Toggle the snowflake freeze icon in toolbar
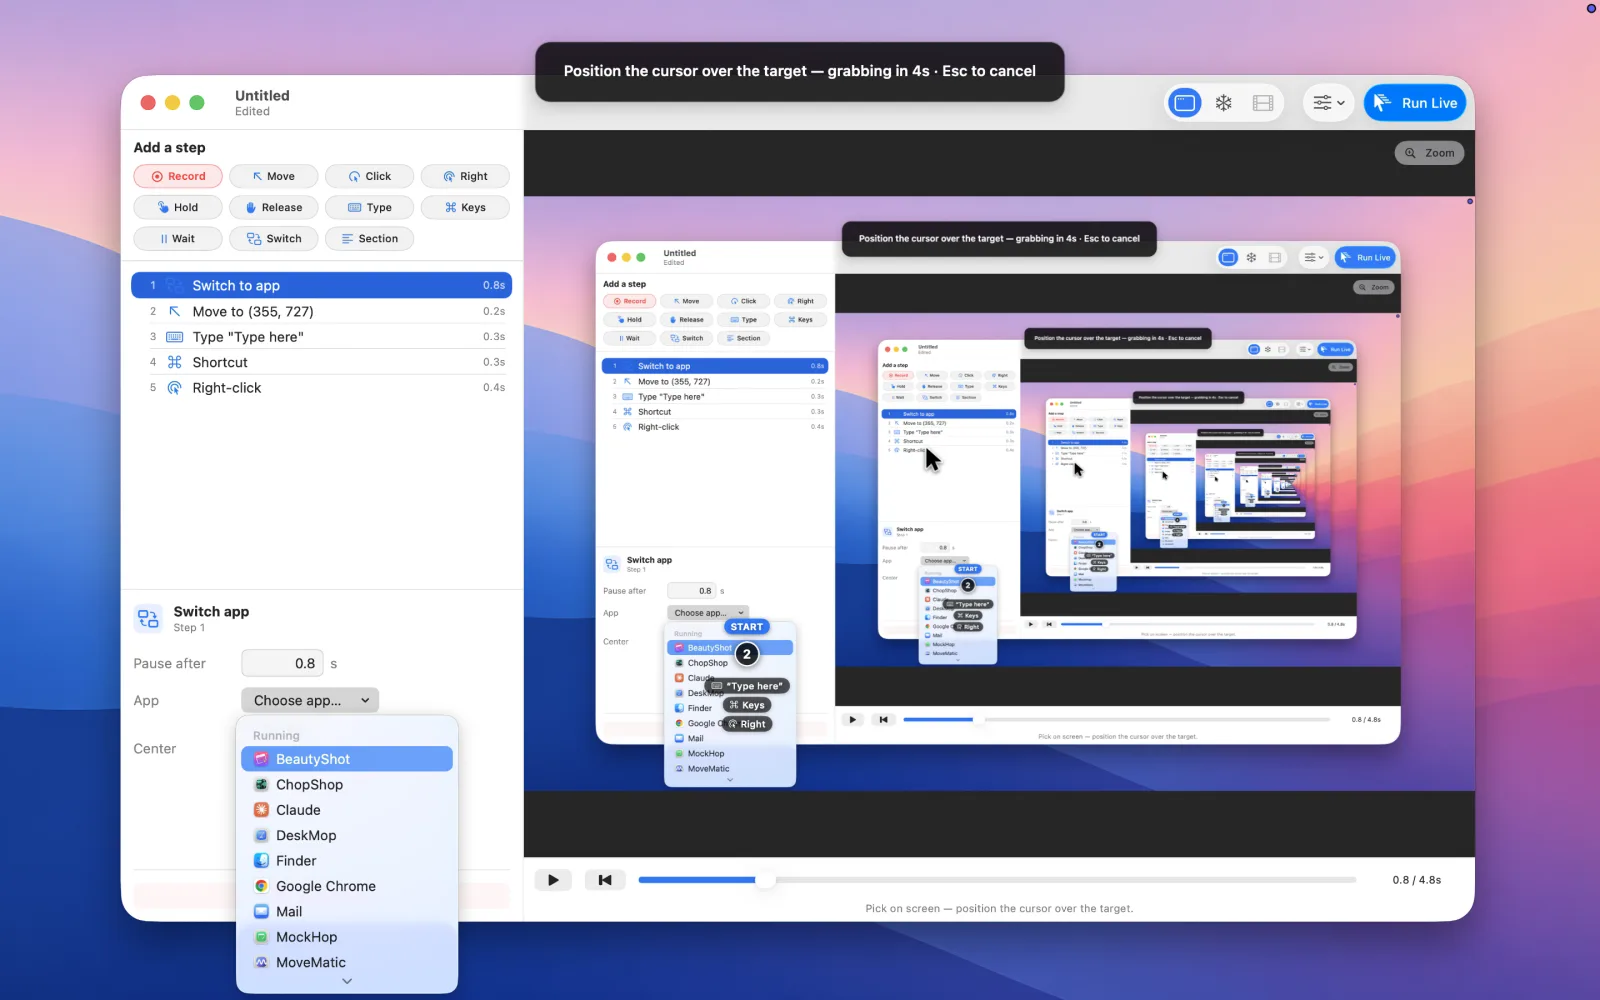1600x1000 pixels. pyautogui.click(x=1224, y=103)
